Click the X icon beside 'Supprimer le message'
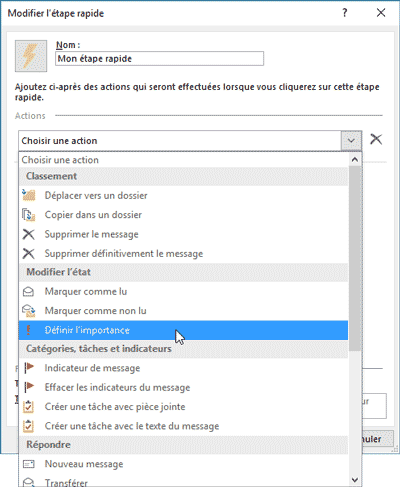The image size is (400, 487). tap(28, 234)
